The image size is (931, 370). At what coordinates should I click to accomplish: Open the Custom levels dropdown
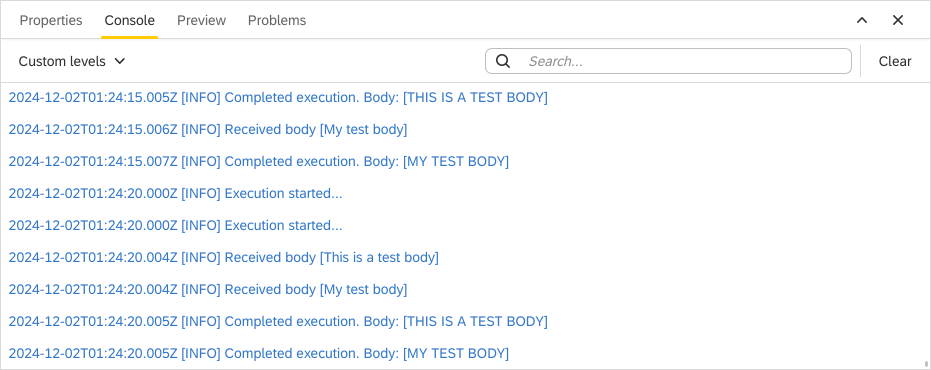pos(72,61)
